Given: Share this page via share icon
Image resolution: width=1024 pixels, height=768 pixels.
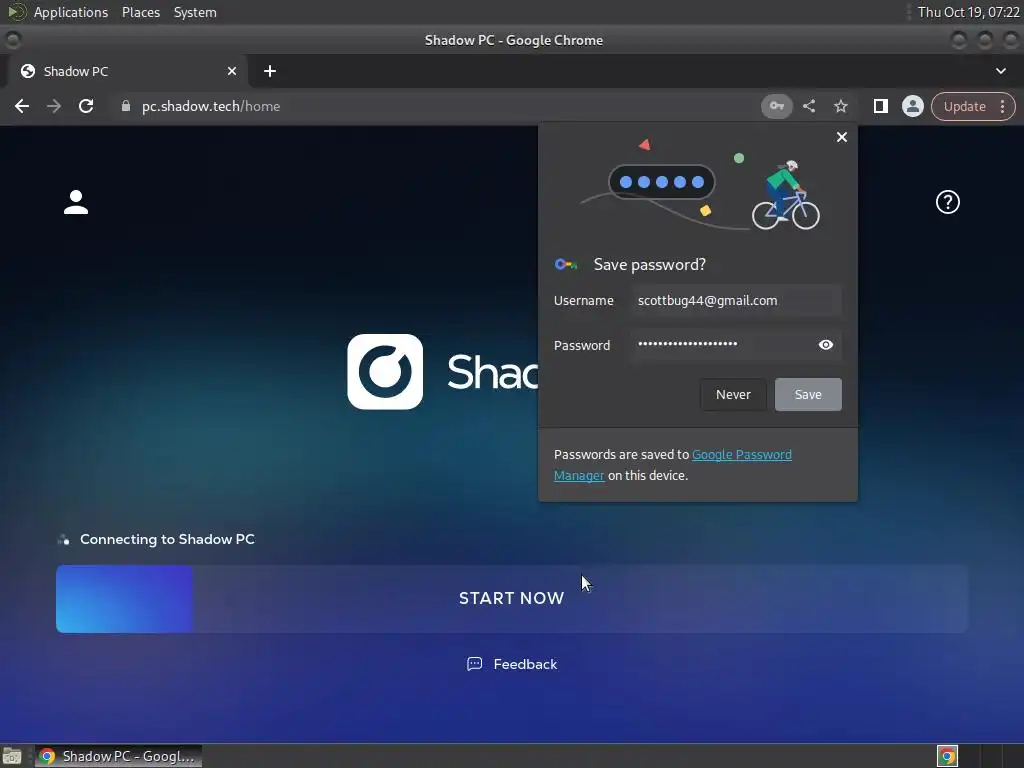Looking at the screenshot, I should pos(809,106).
